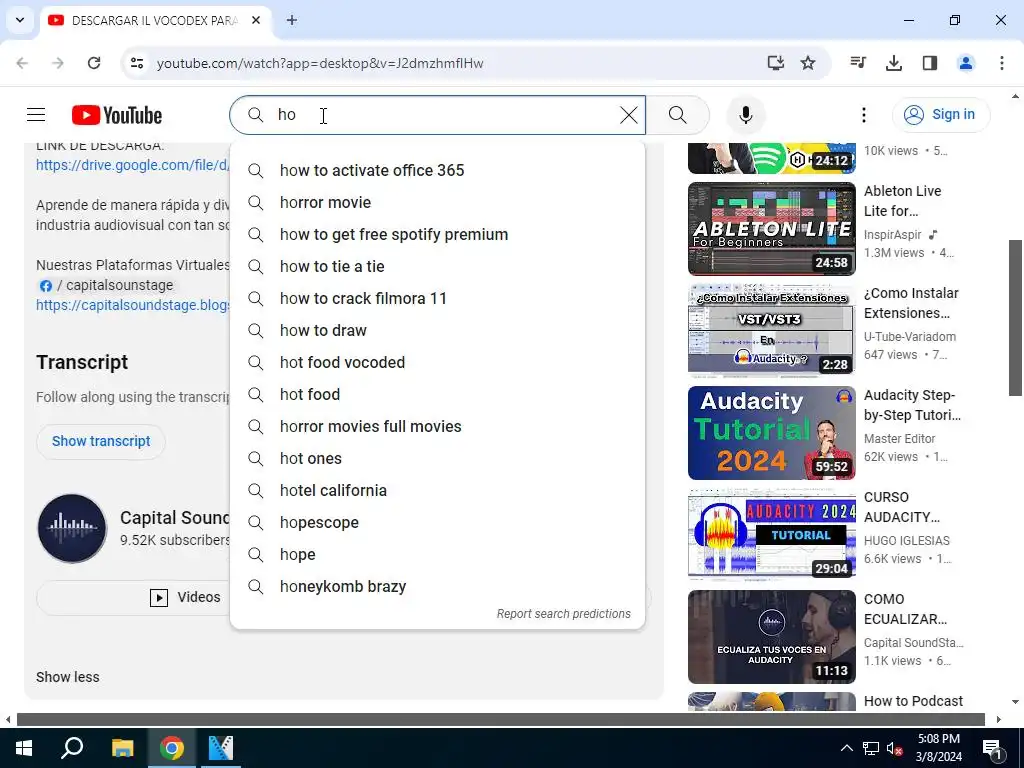Open the VST/VST3 Audacity extensions thumbnail
Viewport: 1024px width, 768px height.
(771, 330)
